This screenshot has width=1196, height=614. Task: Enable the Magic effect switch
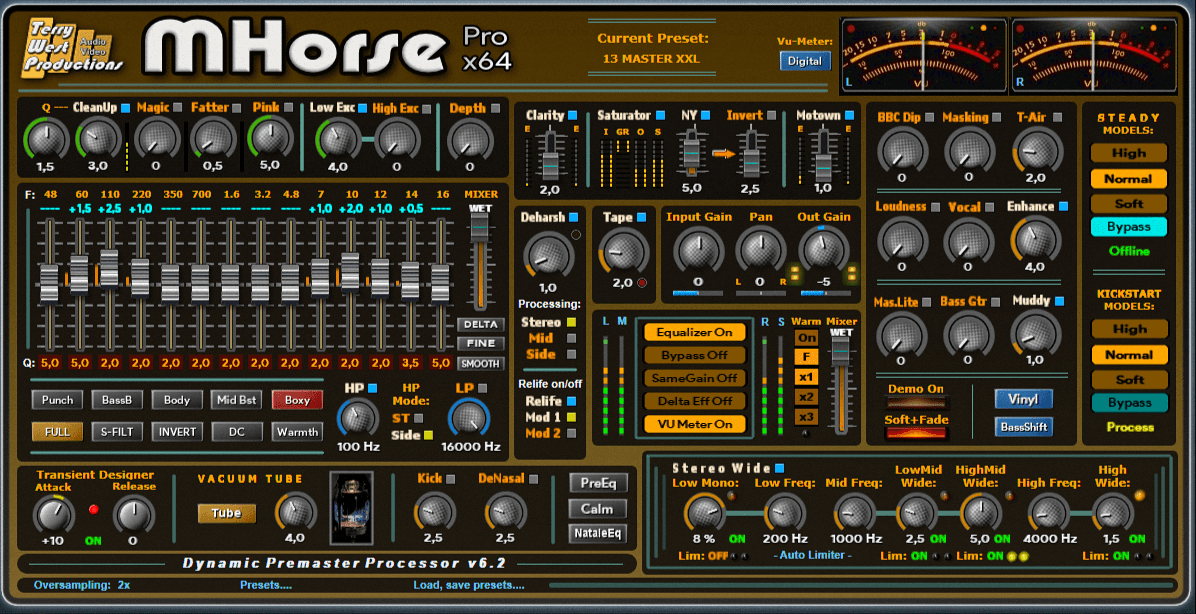(x=178, y=108)
